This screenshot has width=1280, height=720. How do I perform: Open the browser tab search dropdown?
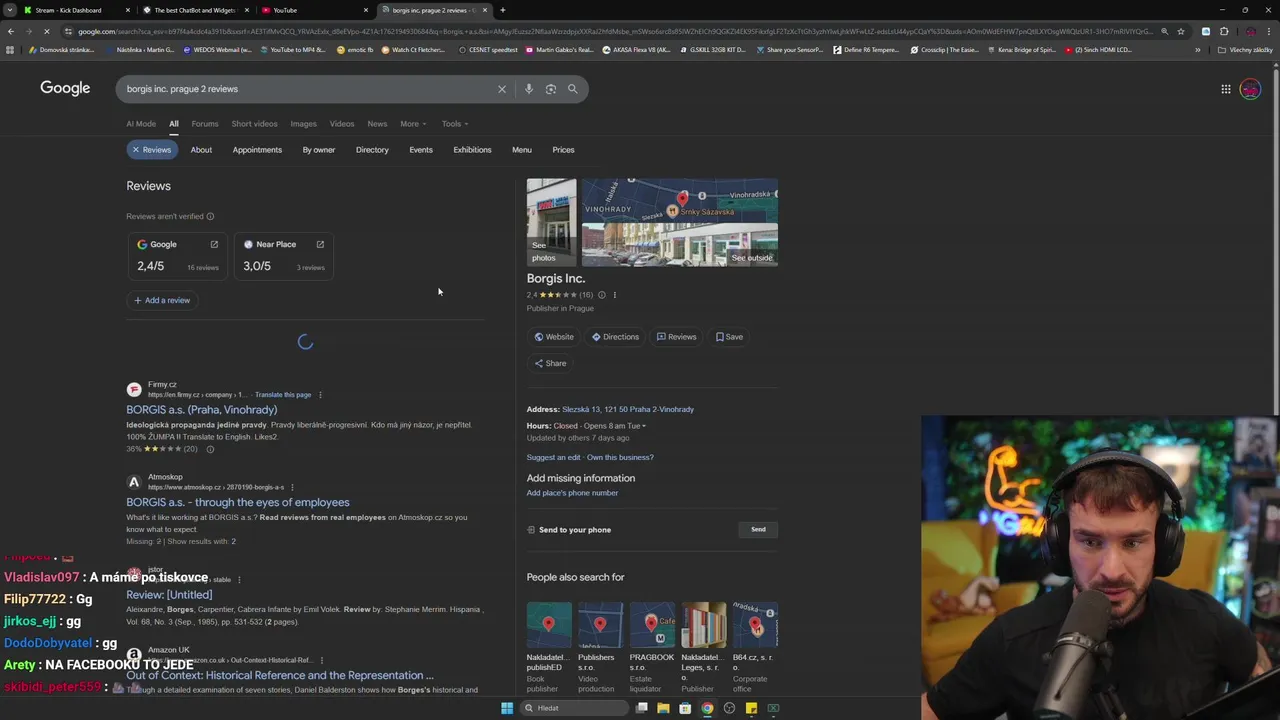click(10, 10)
